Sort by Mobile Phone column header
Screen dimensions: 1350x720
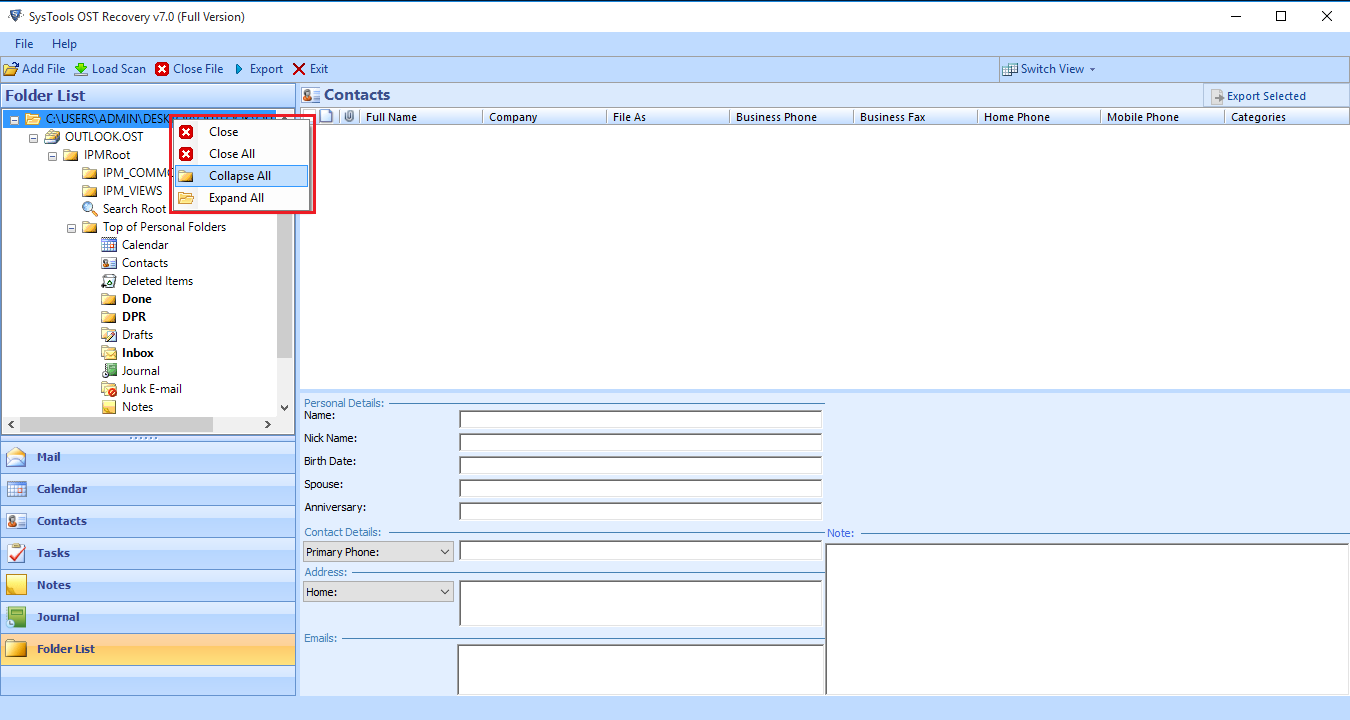coord(1162,117)
